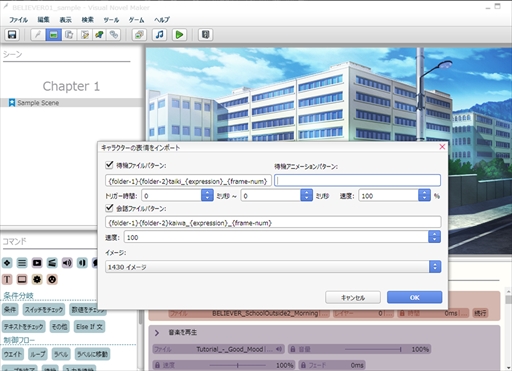The image size is (512, 371).
Task: Open the ファイル menu
Action: click(x=18, y=20)
